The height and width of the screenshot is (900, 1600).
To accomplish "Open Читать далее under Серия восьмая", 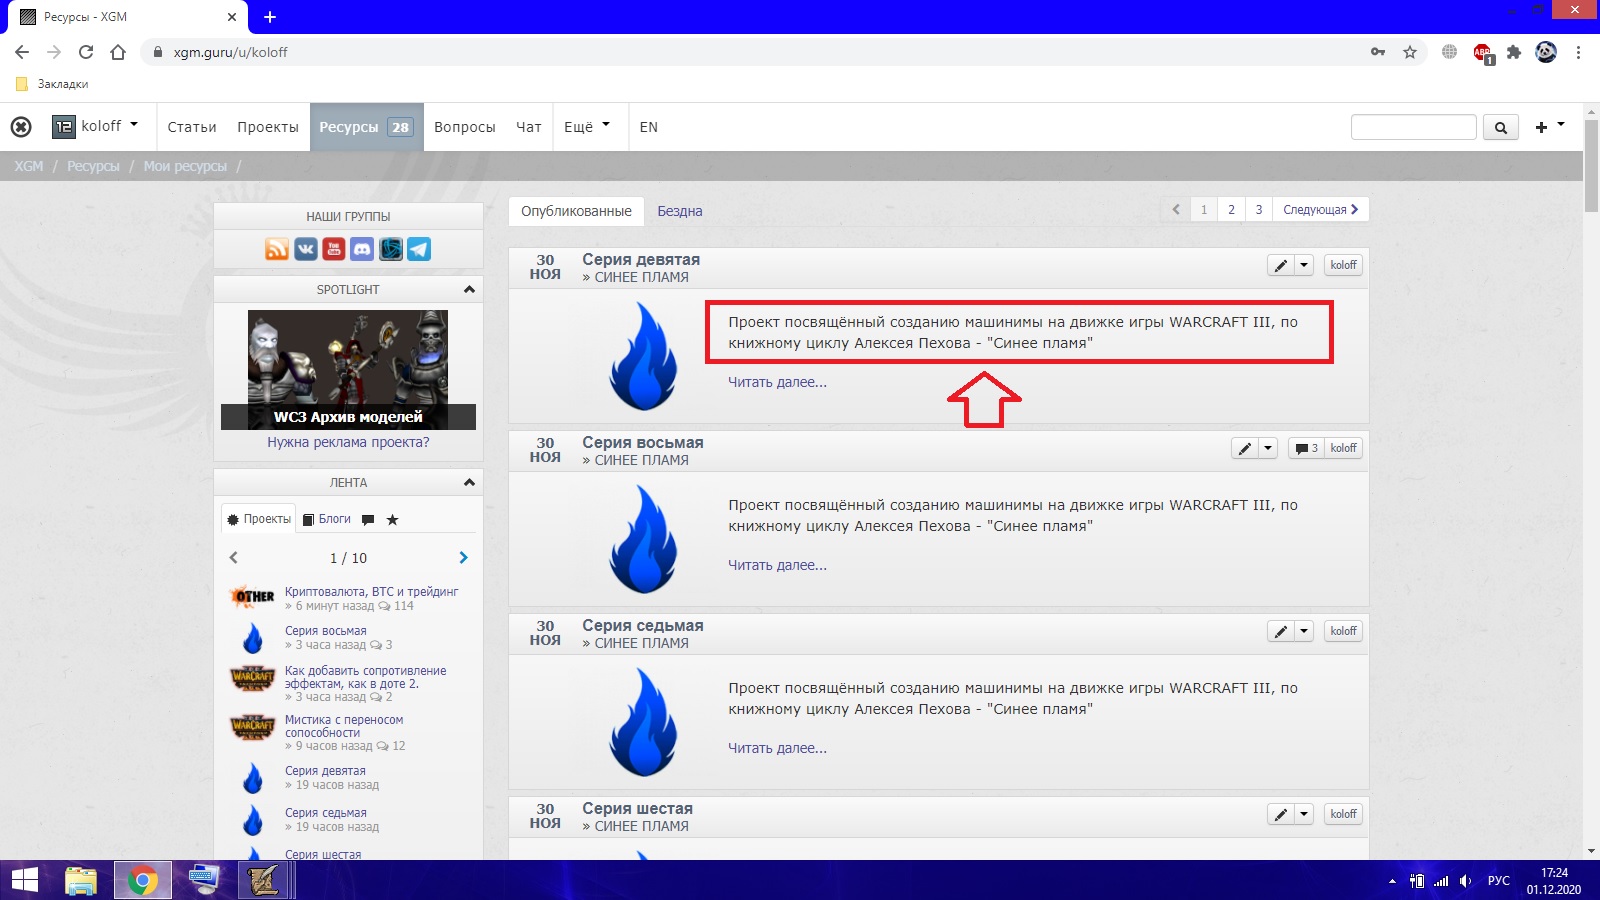I will coord(777,565).
